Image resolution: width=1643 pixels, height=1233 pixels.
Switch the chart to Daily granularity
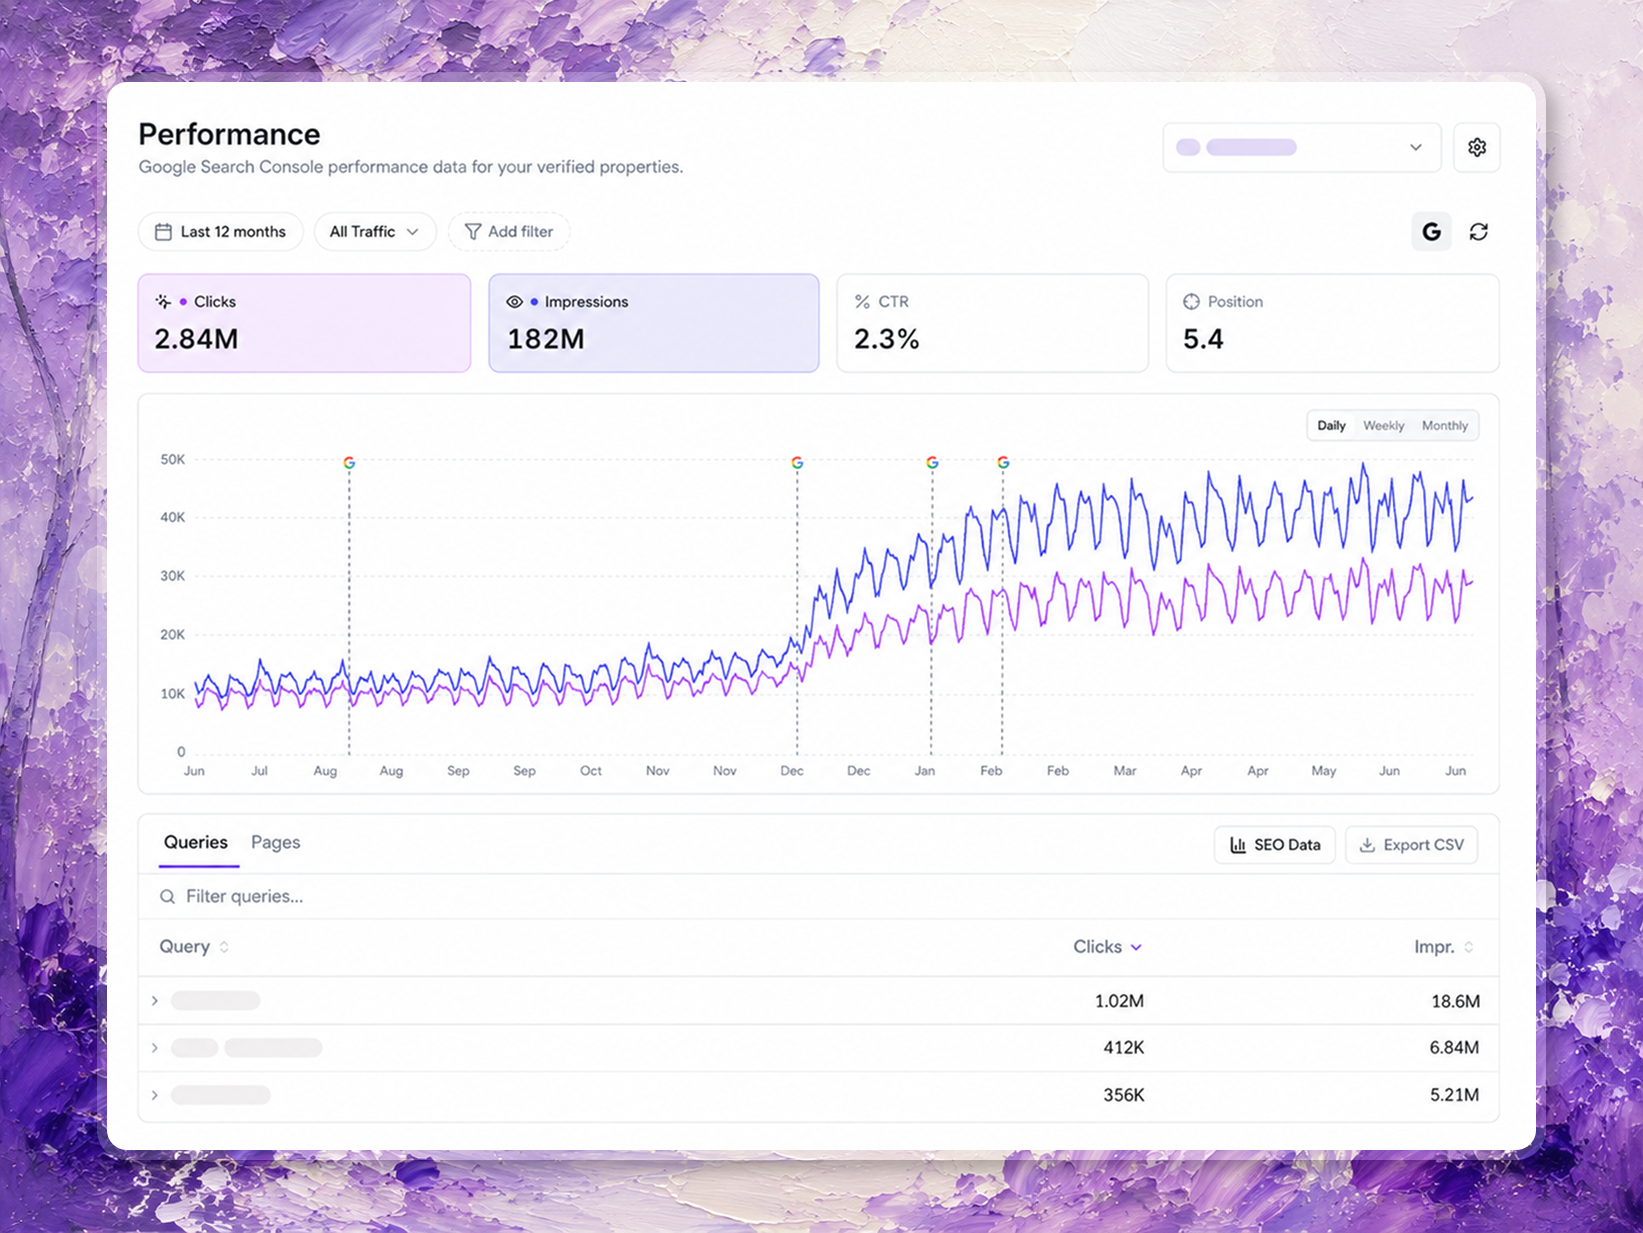(1331, 426)
